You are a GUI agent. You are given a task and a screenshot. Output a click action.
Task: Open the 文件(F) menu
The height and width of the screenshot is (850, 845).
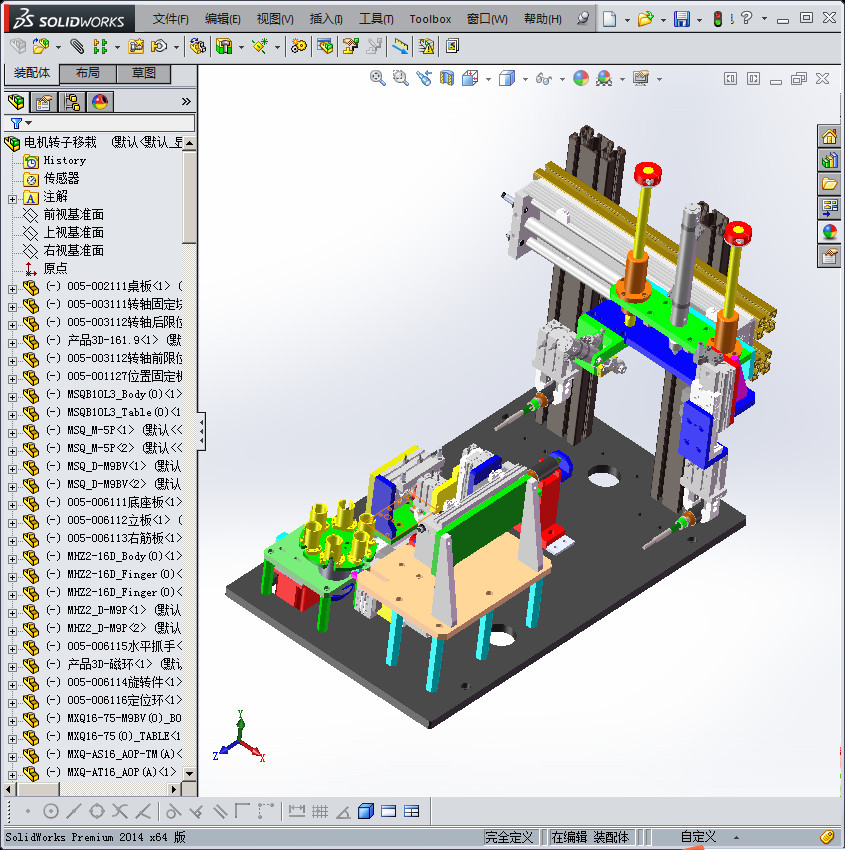pos(171,19)
